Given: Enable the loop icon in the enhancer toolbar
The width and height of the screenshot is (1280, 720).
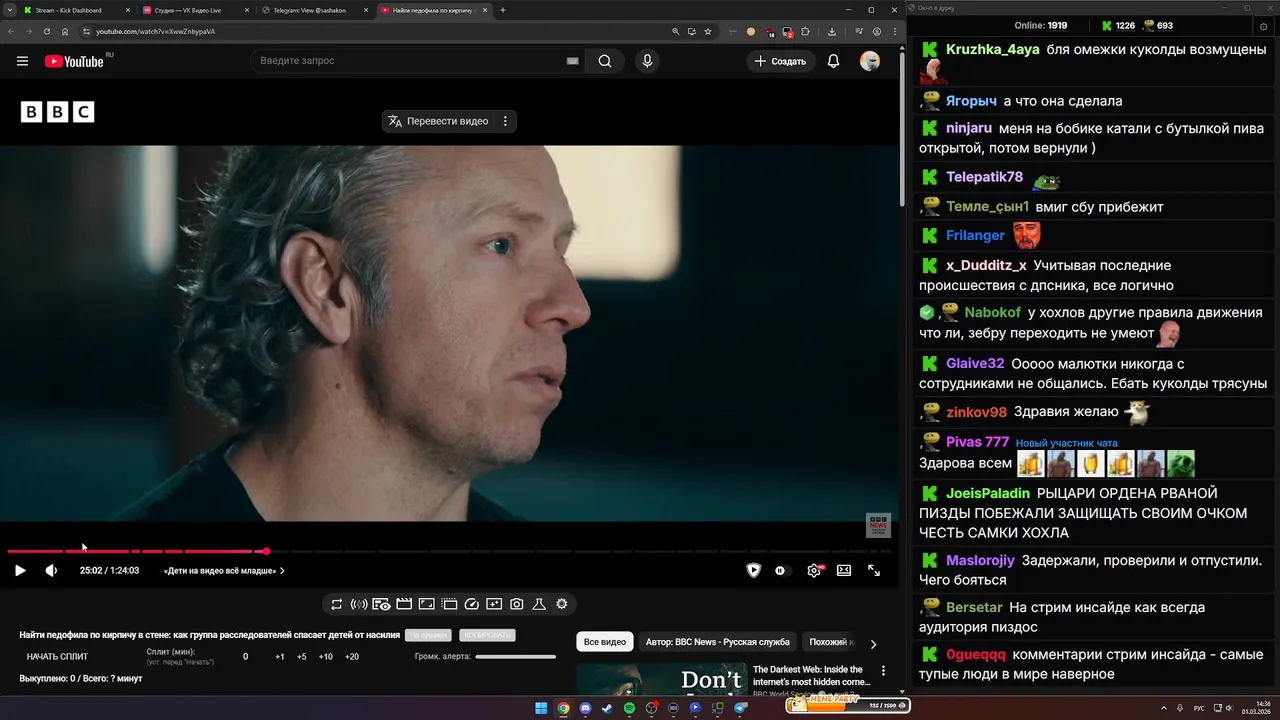Looking at the screenshot, I should [x=336, y=604].
